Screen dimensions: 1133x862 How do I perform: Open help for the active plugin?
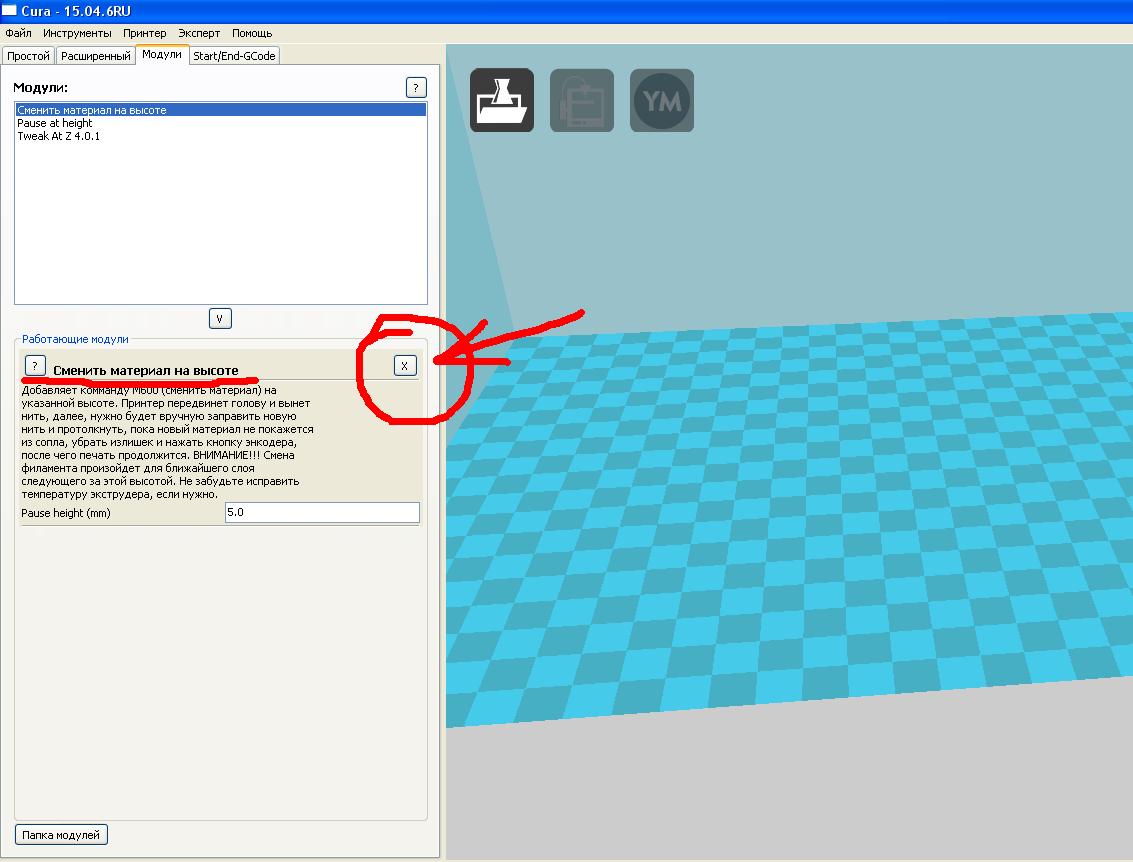[x=35, y=365]
